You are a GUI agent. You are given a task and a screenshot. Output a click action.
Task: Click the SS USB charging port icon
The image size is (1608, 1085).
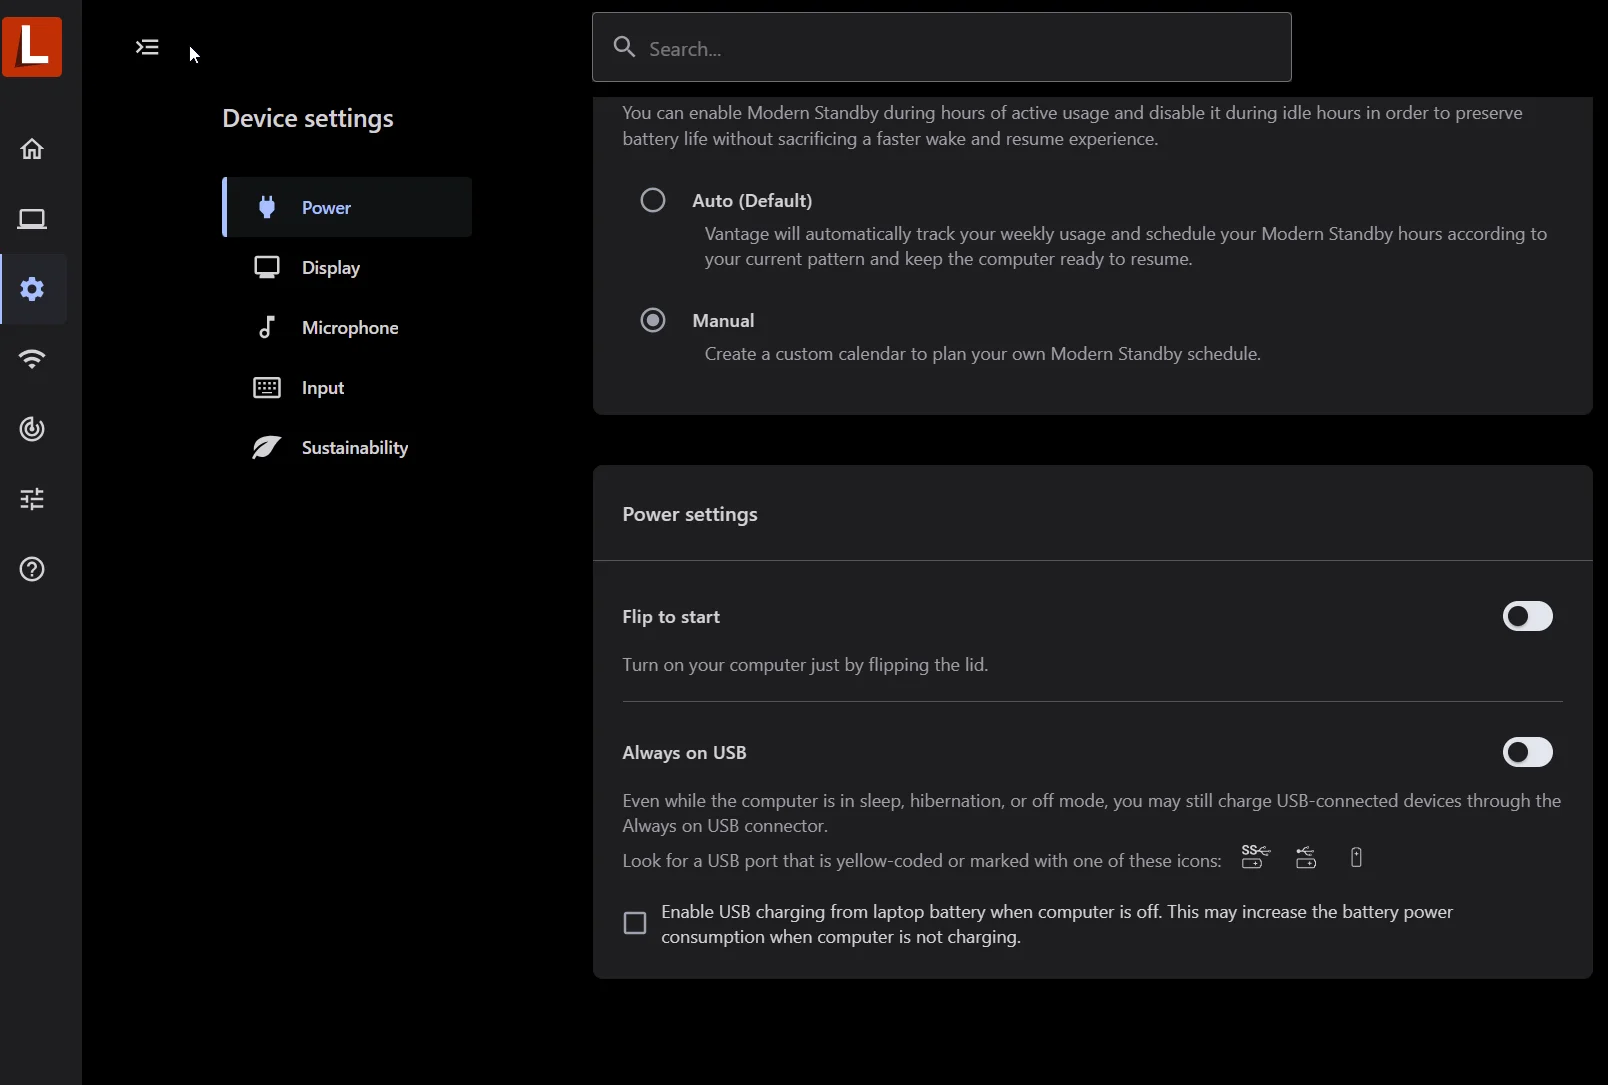pyautogui.click(x=1255, y=857)
